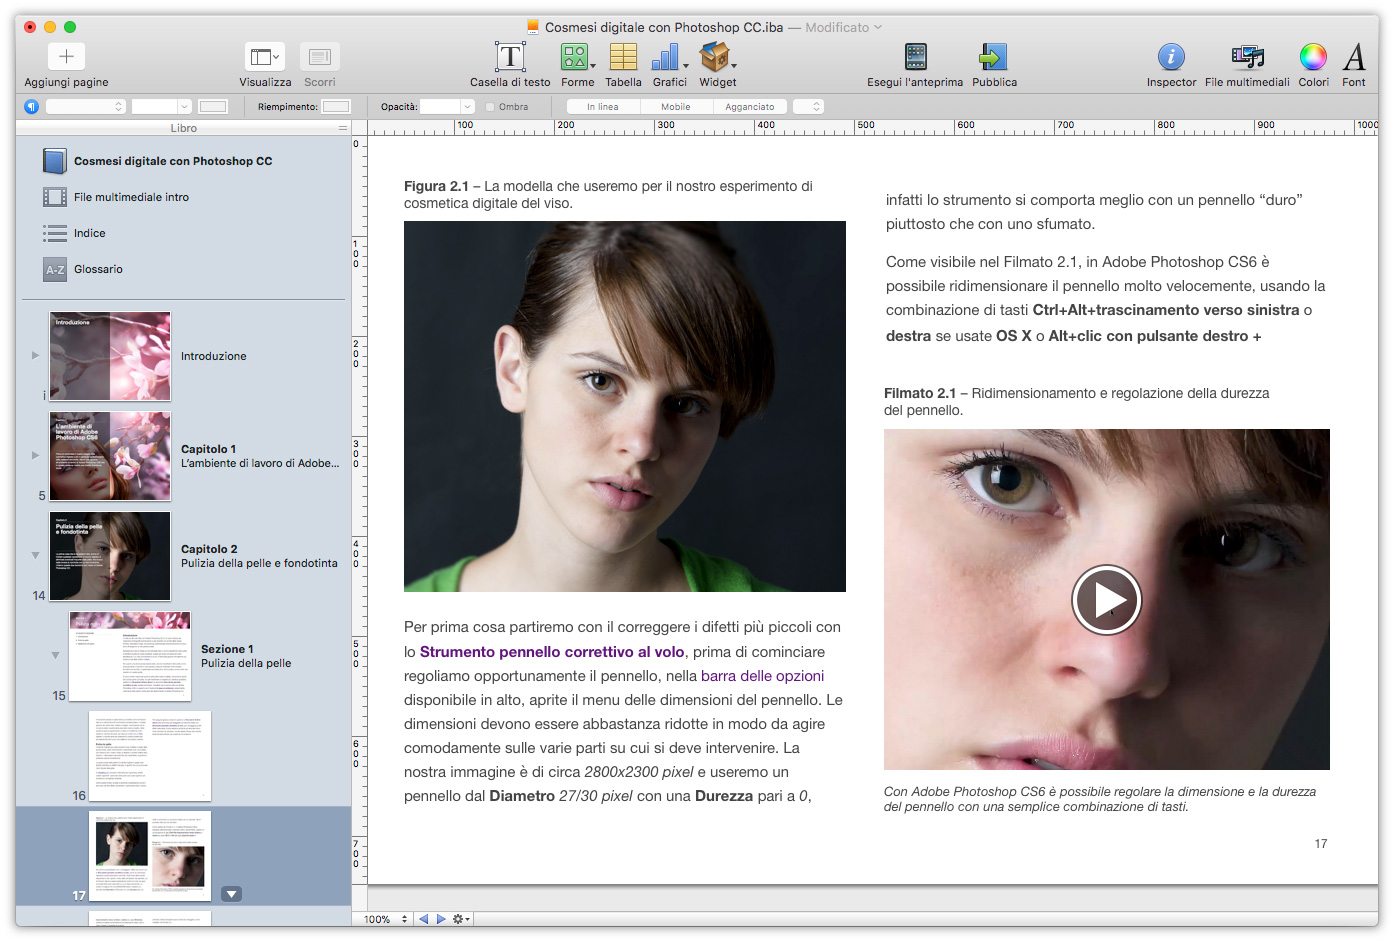Click the Aggiungi pagine plus button
The image size is (1394, 942).
pyautogui.click(x=66, y=56)
